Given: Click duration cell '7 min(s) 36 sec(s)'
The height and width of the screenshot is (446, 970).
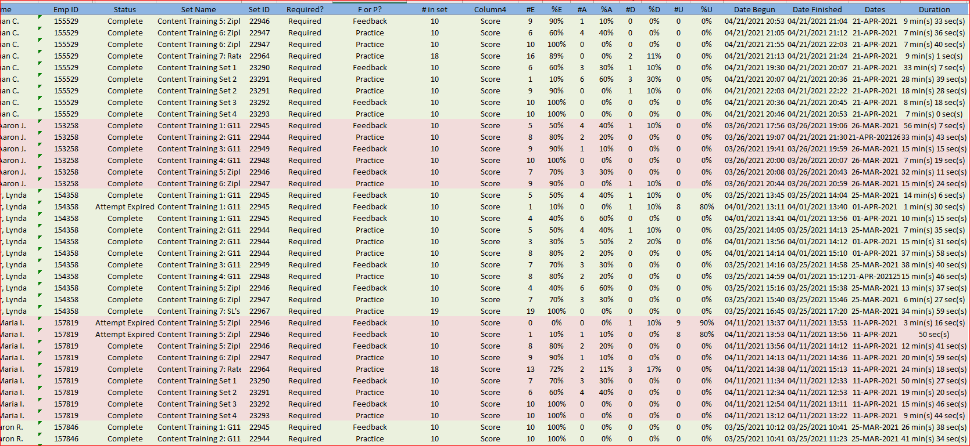Looking at the screenshot, I should tap(934, 33).
